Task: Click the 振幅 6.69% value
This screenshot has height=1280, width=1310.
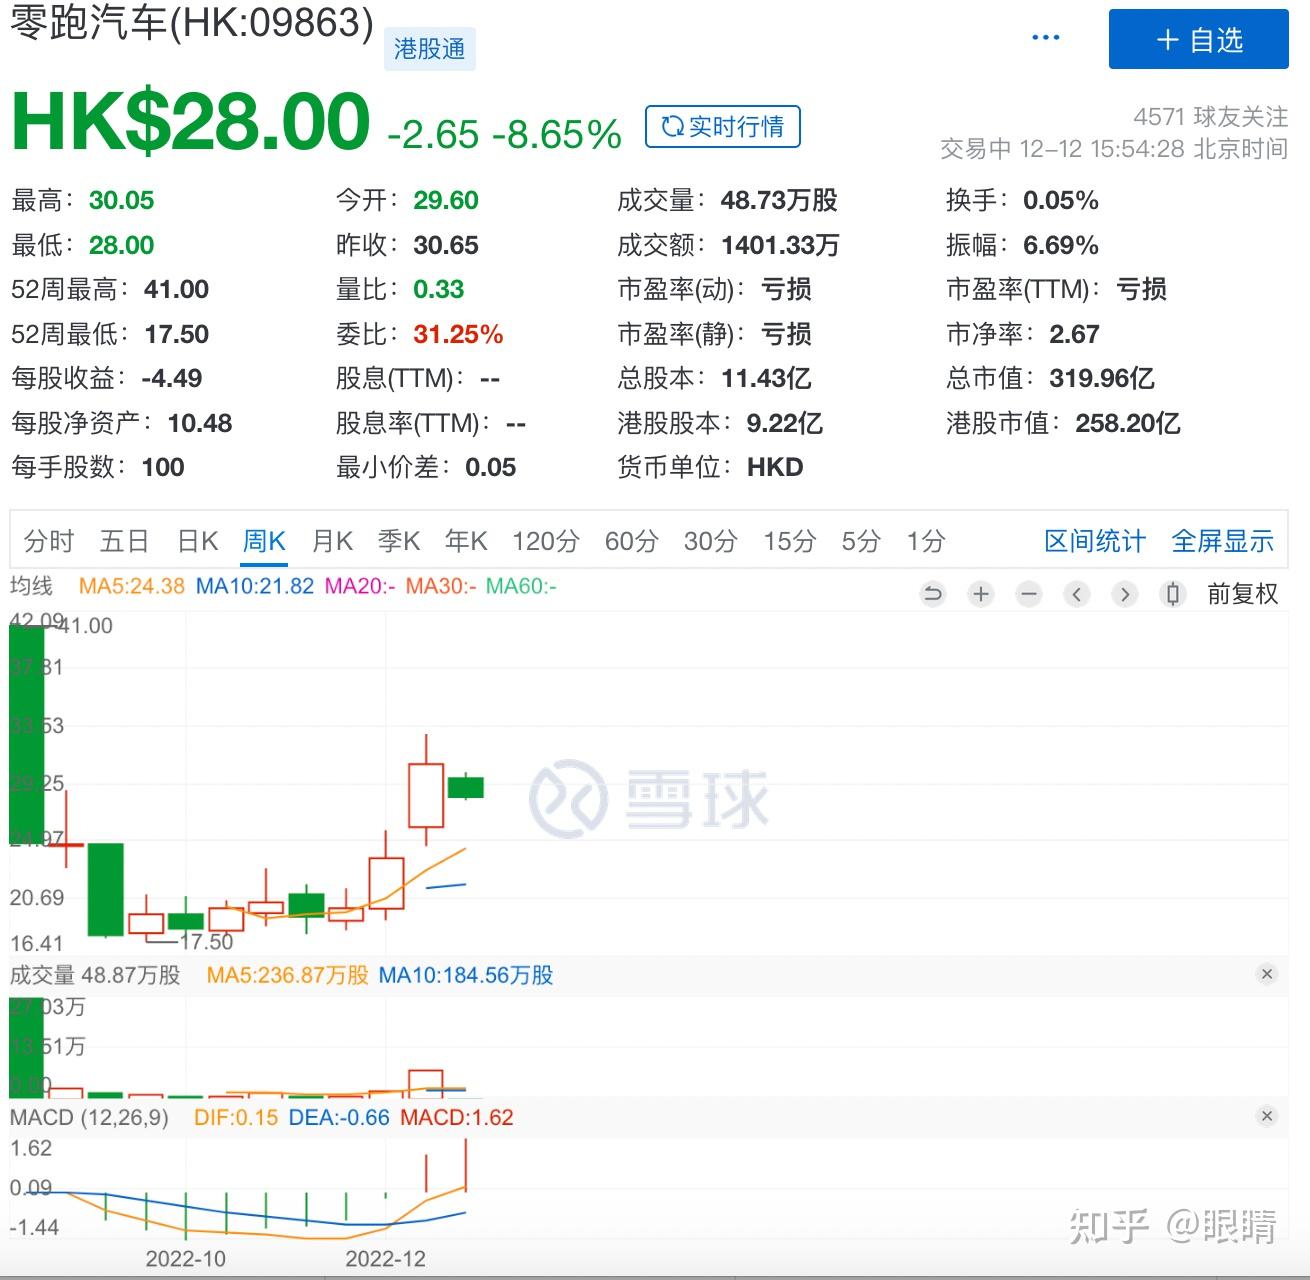Action: click(1061, 245)
